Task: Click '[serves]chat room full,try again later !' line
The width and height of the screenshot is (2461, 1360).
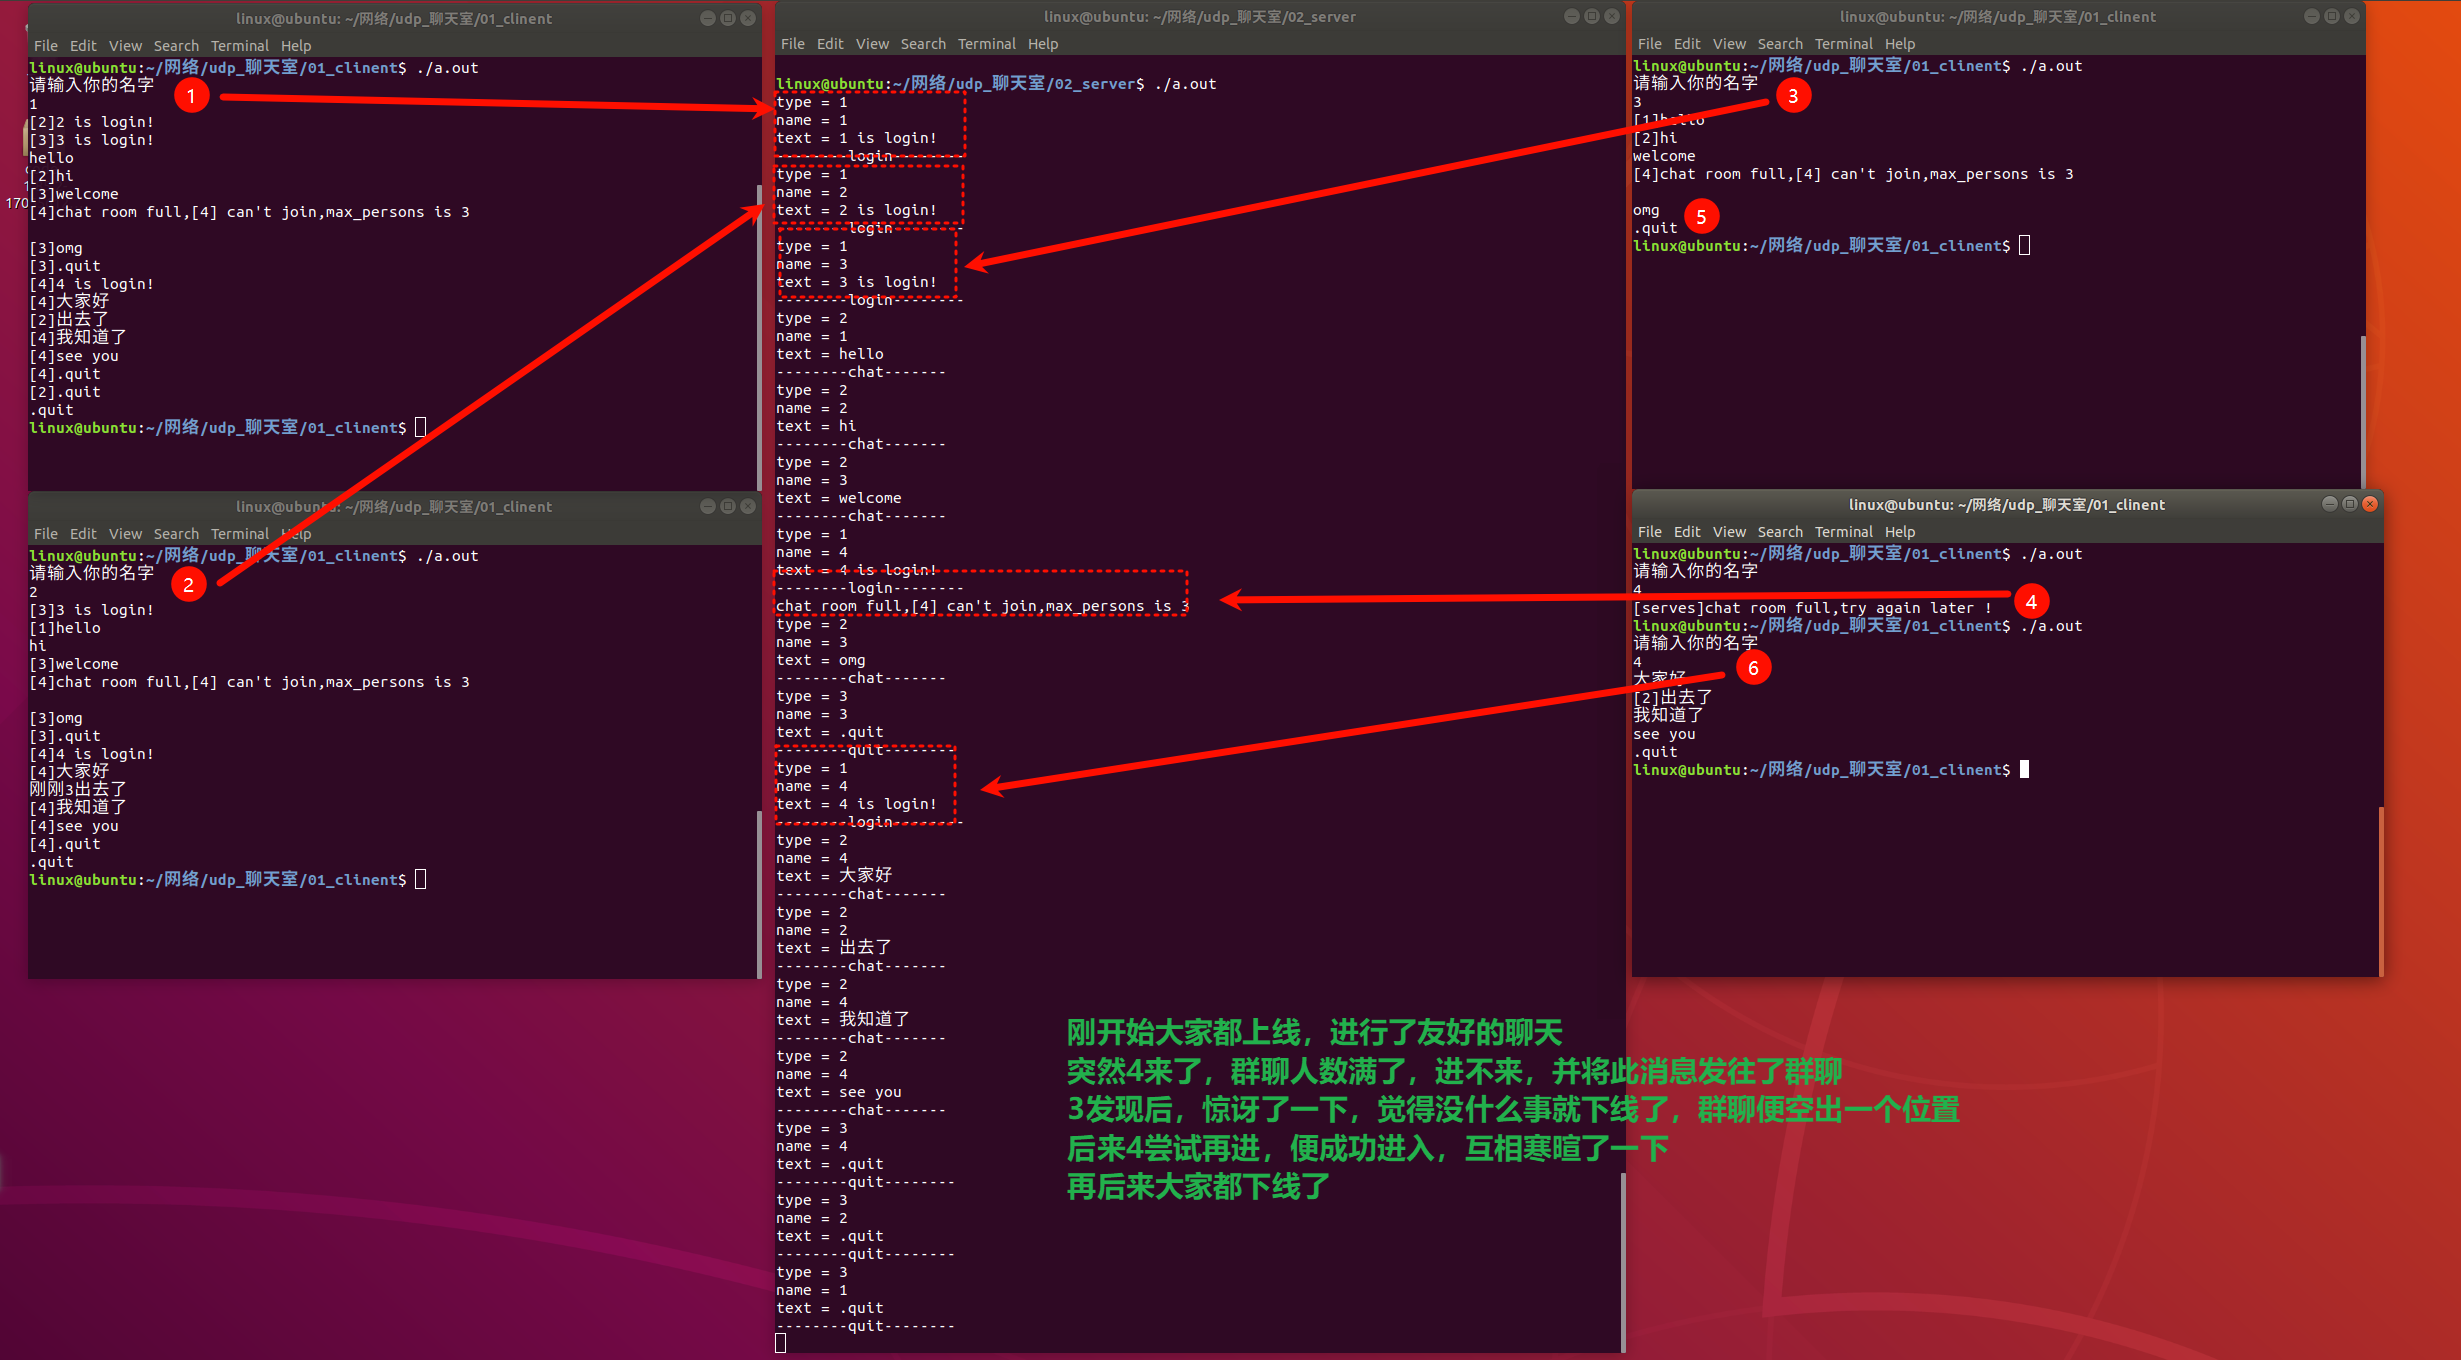Action: (x=1812, y=608)
